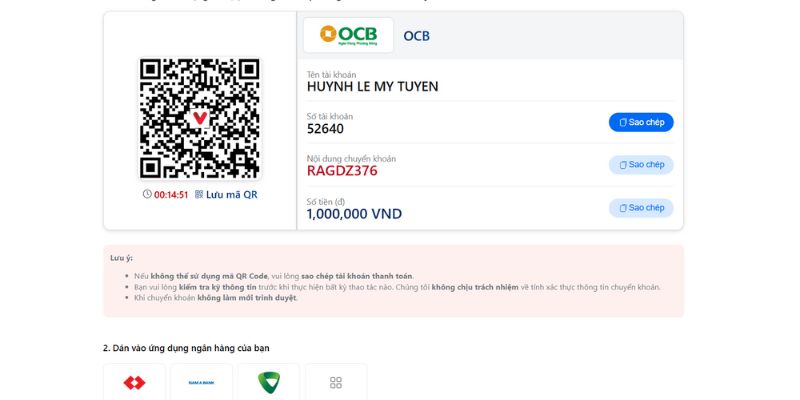Click the QR code image

tap(200, 118)
